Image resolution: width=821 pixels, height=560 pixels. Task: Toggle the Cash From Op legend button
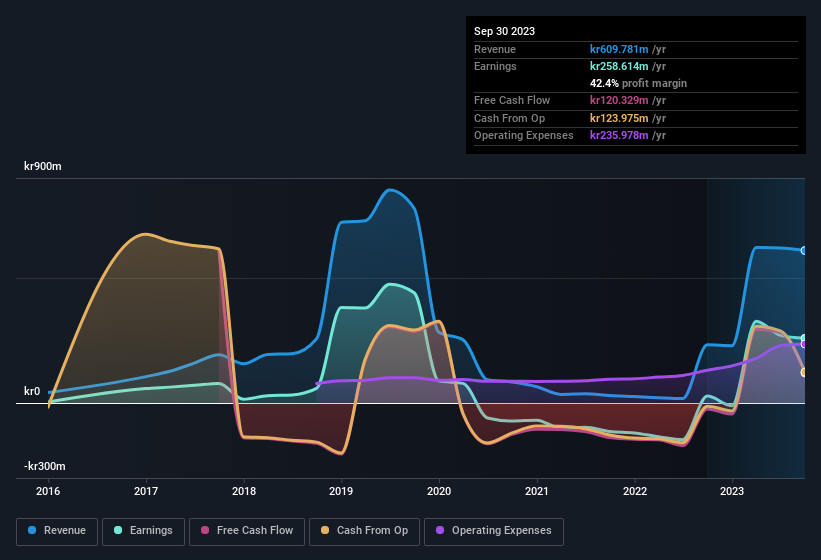coord(364,531)
